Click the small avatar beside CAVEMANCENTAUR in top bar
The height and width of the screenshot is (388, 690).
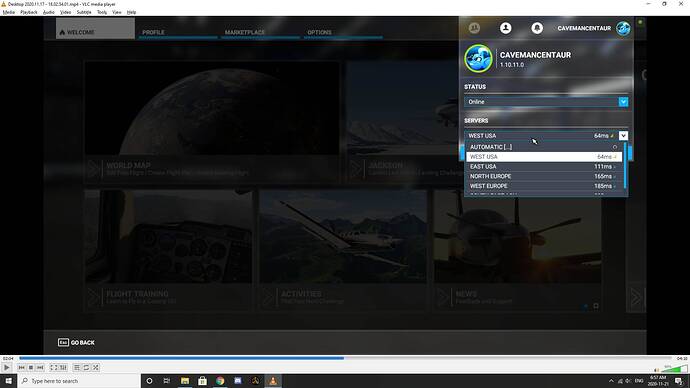tap(623, 28)
